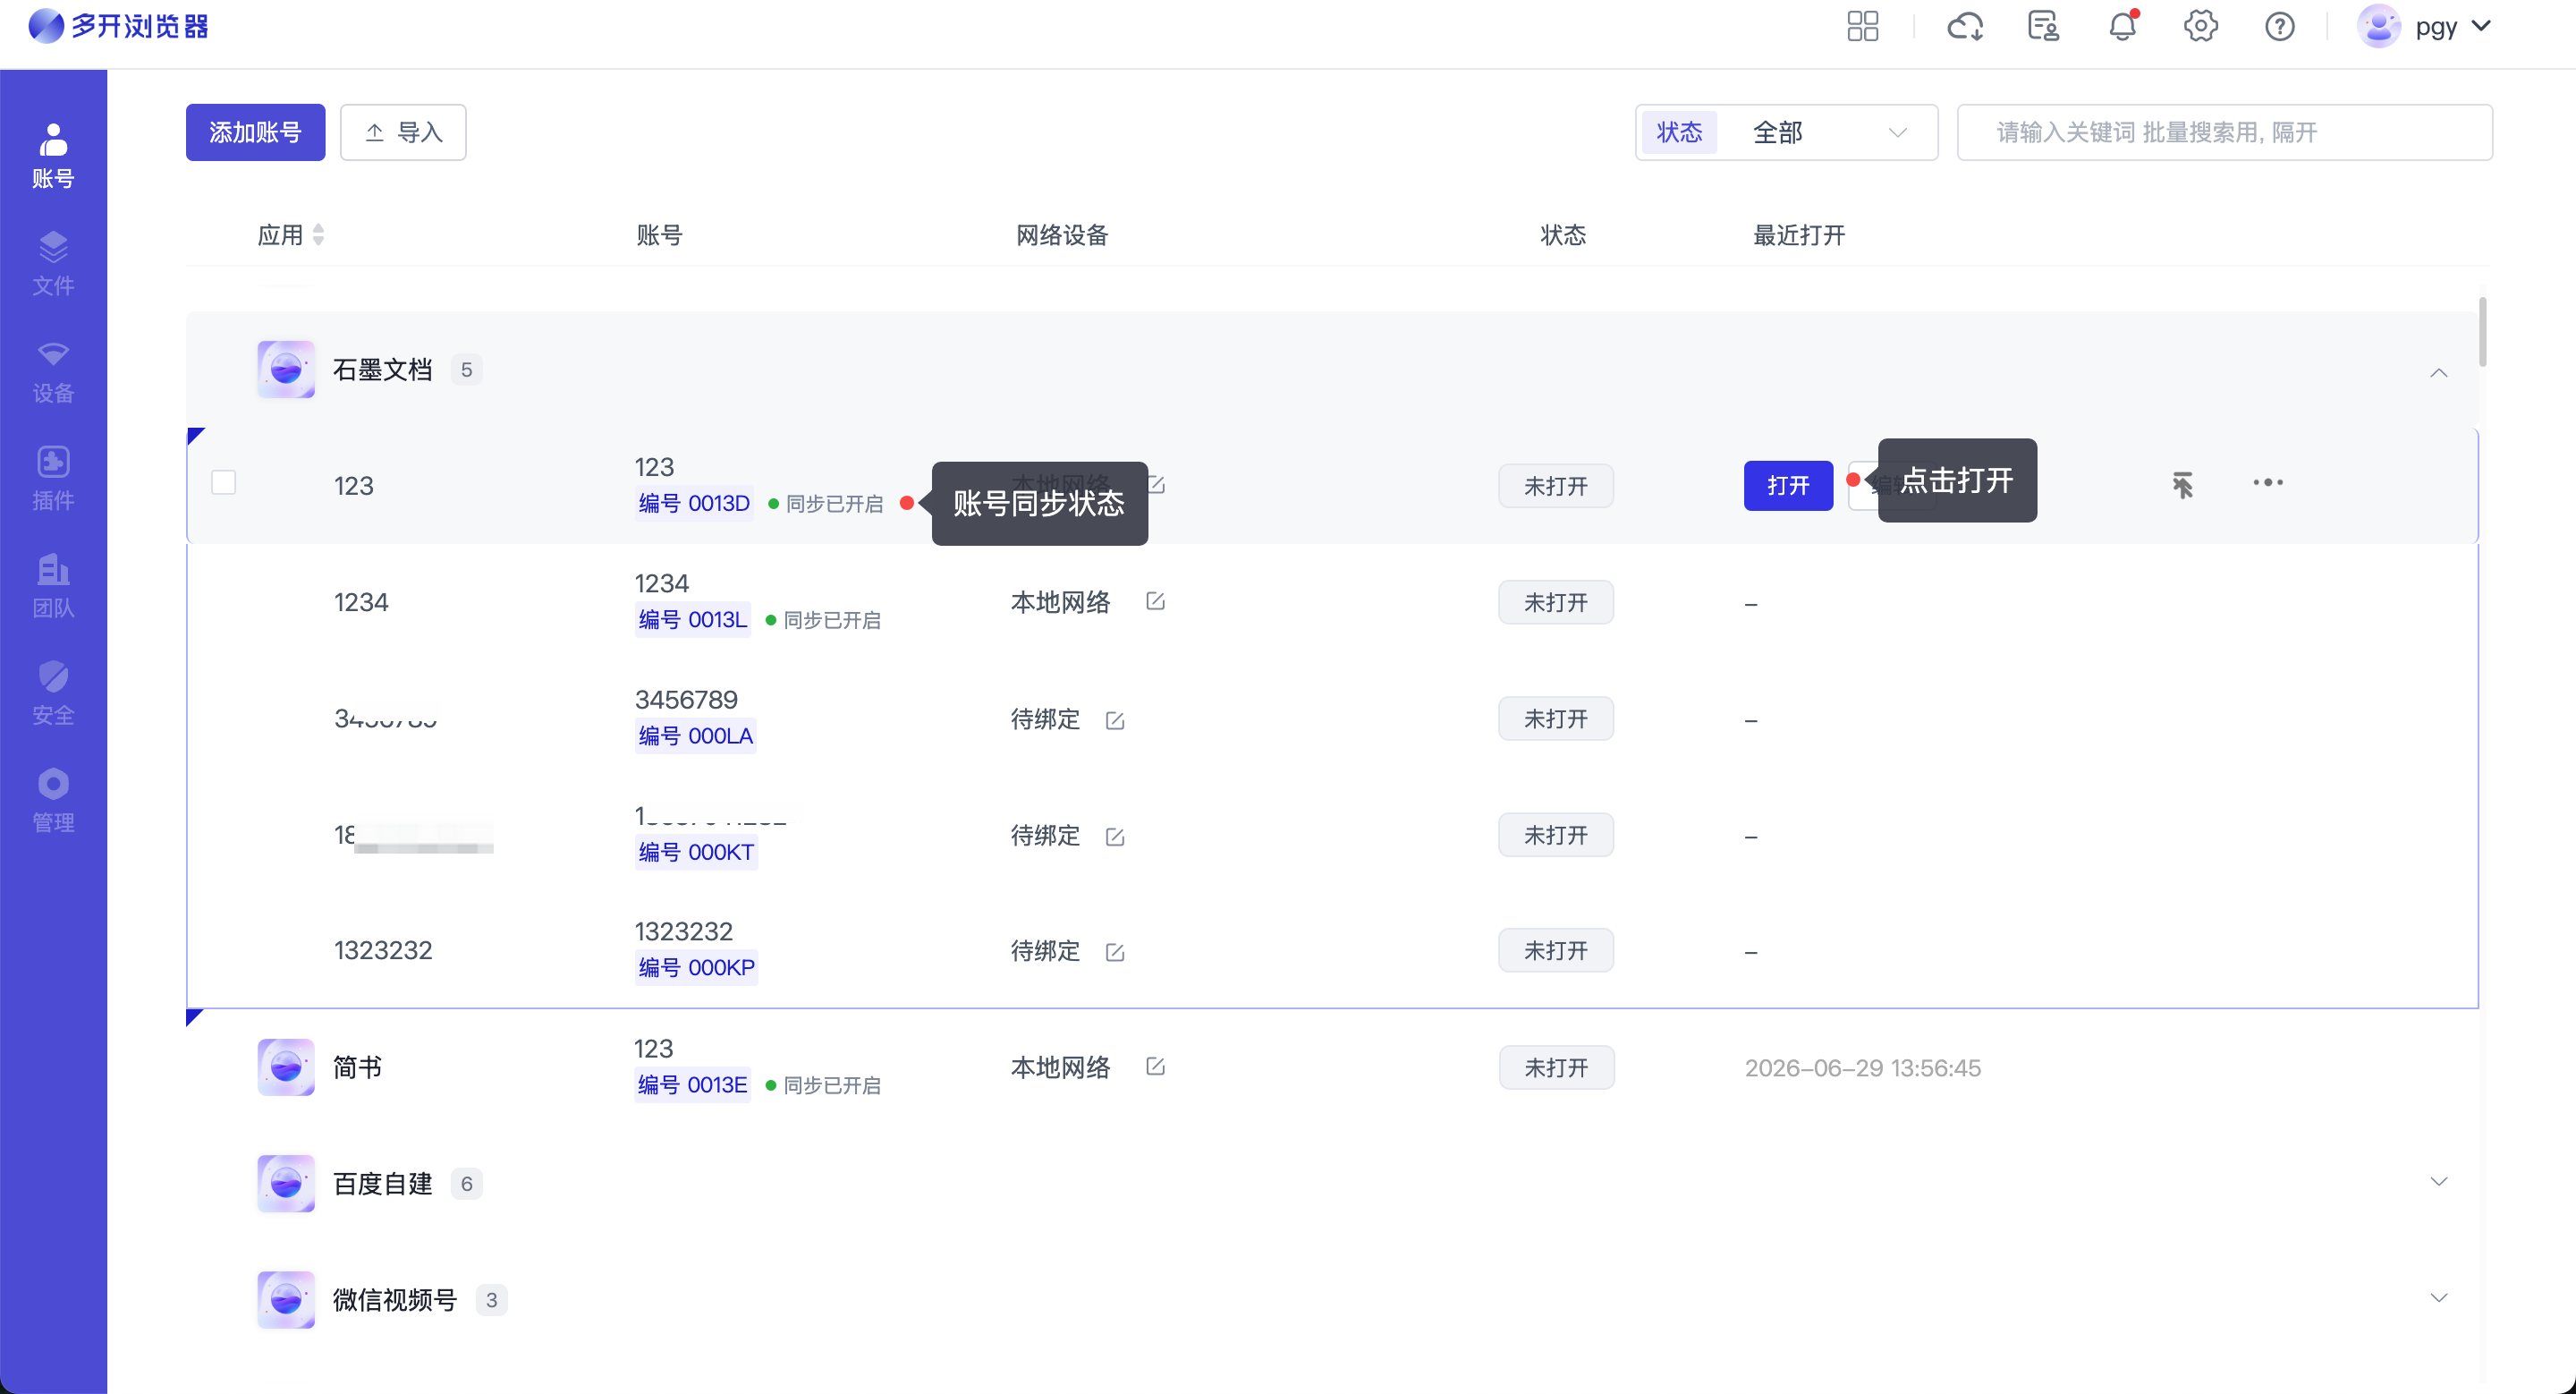
Task: Focus the keyword search input field
Action: coord(2224,132)
